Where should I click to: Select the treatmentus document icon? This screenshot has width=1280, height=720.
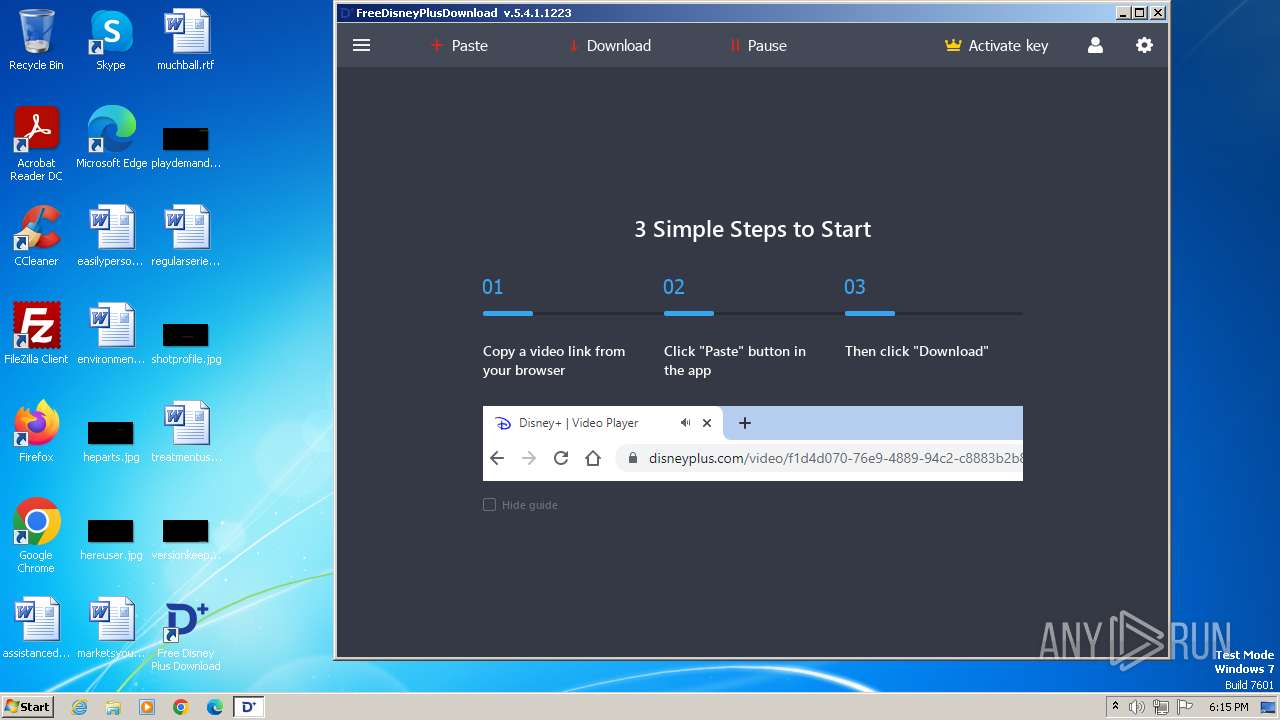[x=186, y=432]
